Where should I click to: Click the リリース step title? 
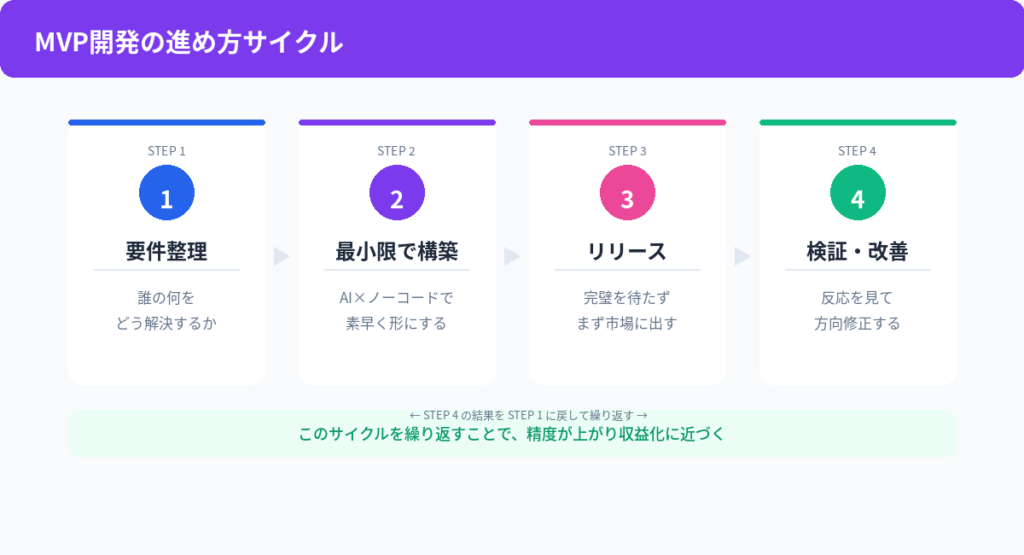[x=627, y=252]
